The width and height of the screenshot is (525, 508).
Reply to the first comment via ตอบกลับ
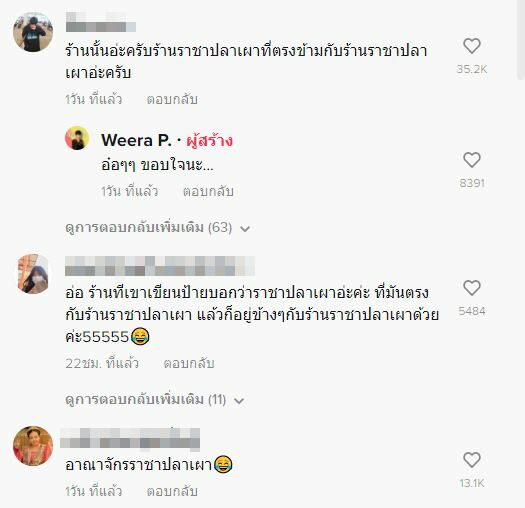(x=172, y=99)
